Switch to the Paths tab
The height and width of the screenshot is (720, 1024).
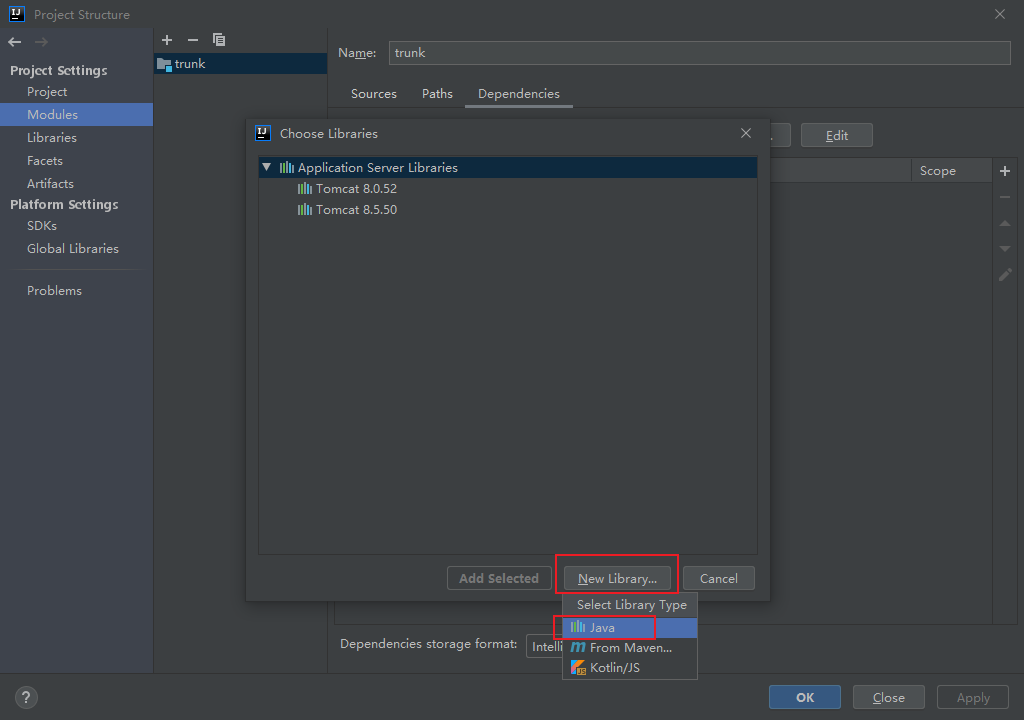click(437, 94)
